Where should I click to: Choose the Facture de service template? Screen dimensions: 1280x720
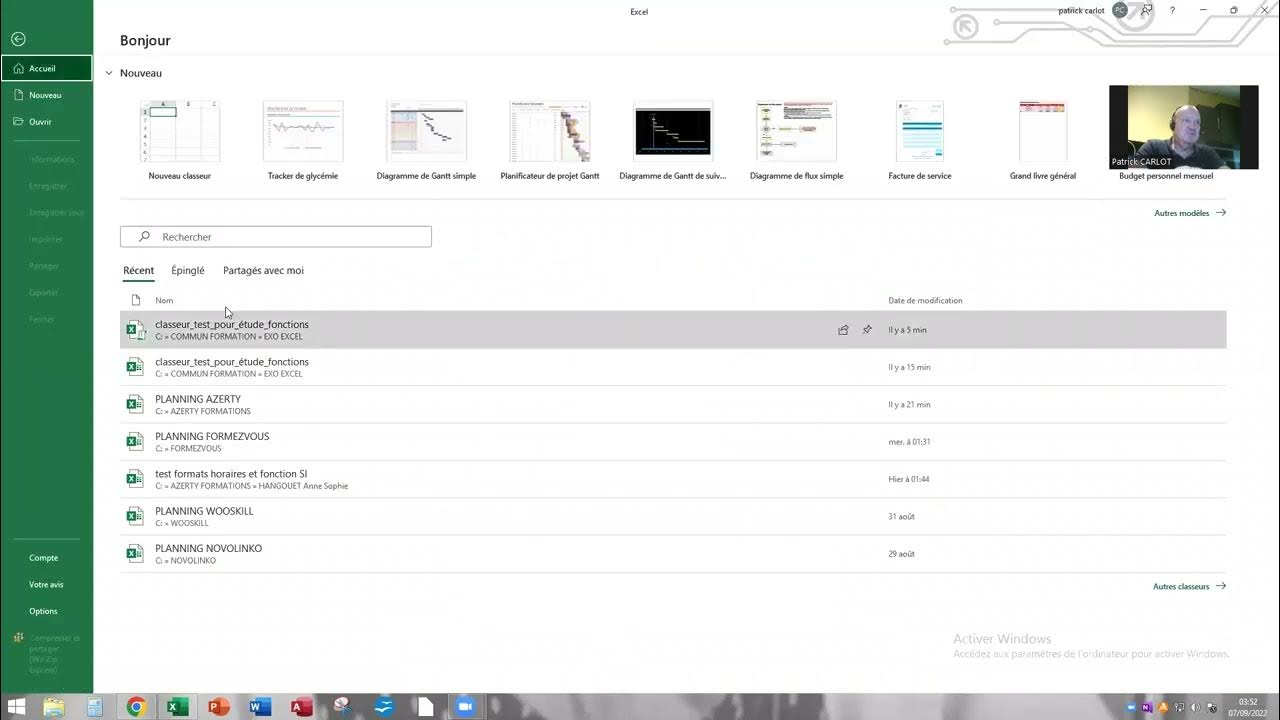(x=920, y=140)
